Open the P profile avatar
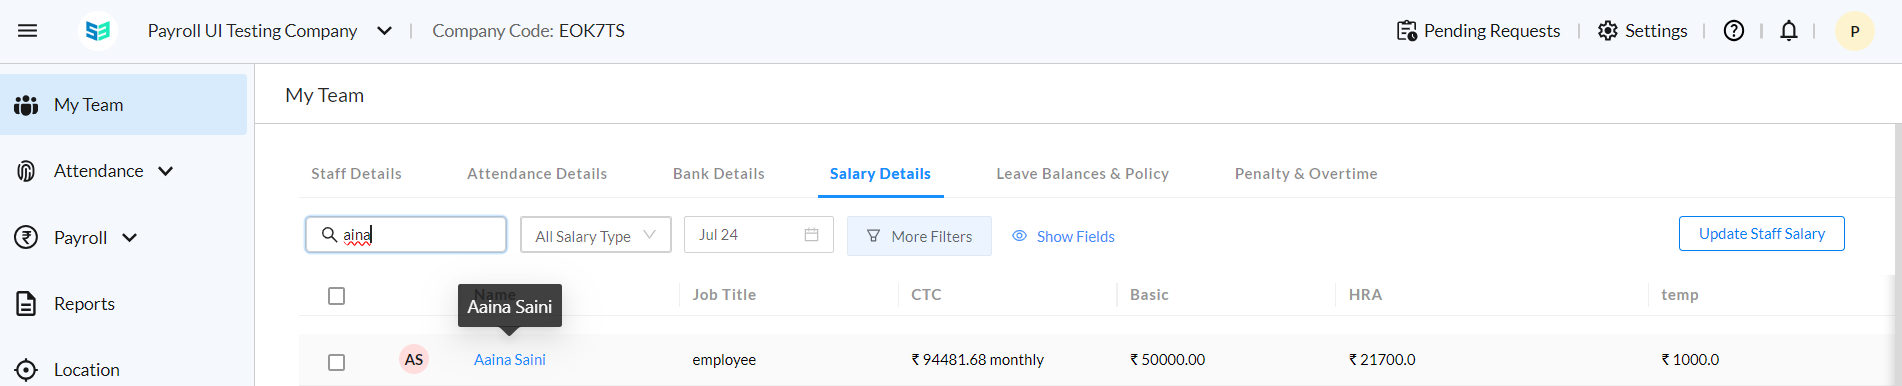This screenshot has width=1902, height=386. (x=1854, y=31)
